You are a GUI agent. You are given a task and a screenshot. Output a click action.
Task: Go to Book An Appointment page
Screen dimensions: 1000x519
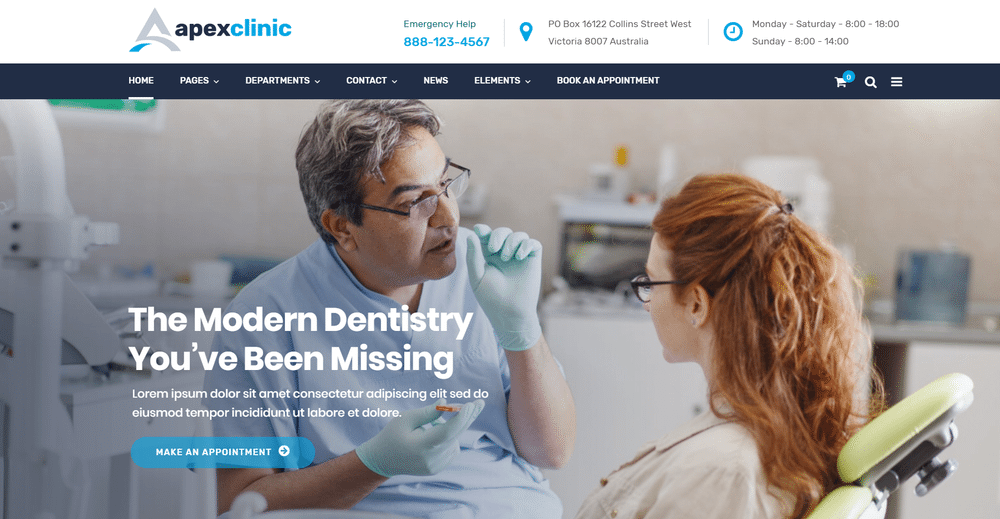click(x=608, y=80)
